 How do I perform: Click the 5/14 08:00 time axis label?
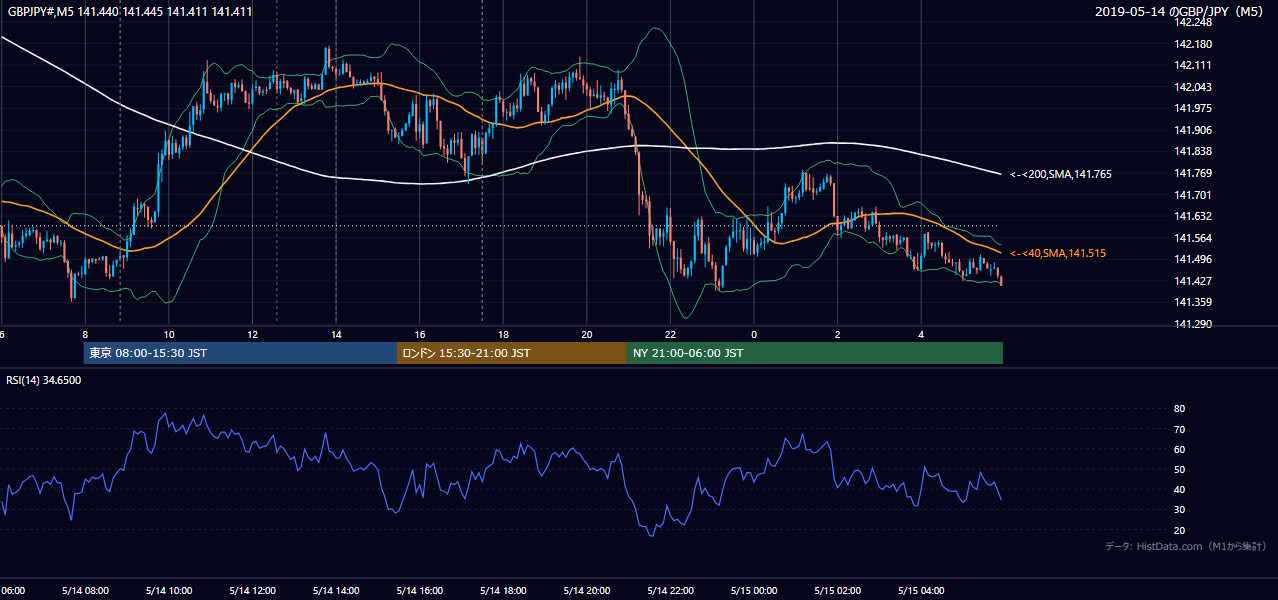(x=84, y=590)
